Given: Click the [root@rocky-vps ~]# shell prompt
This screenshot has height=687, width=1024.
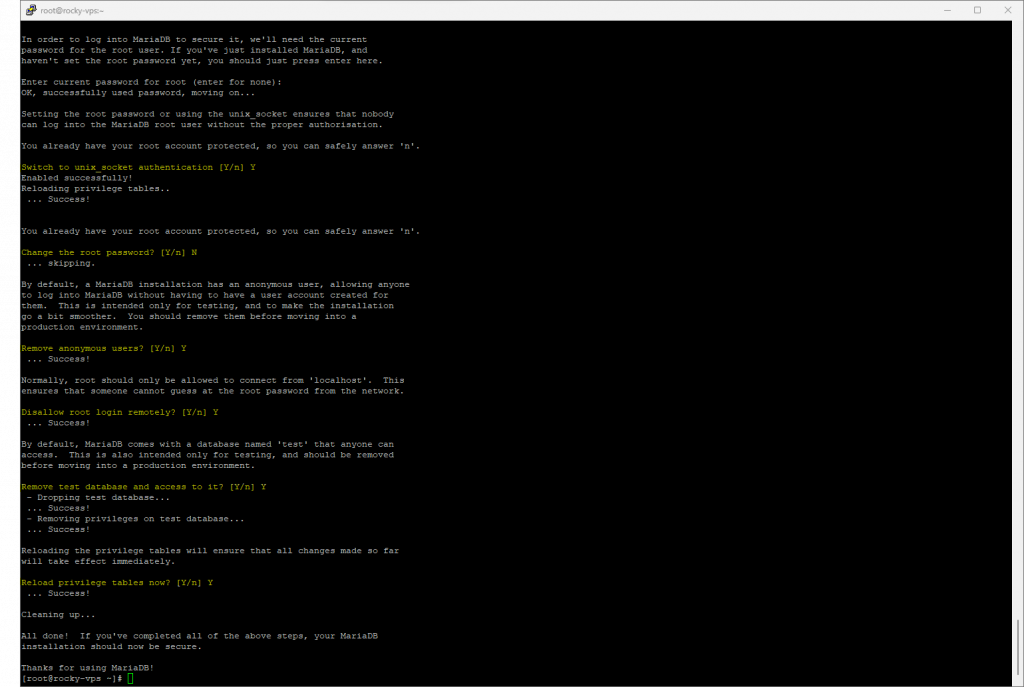Looking at the screenshot, I should (x=72, y=678).
